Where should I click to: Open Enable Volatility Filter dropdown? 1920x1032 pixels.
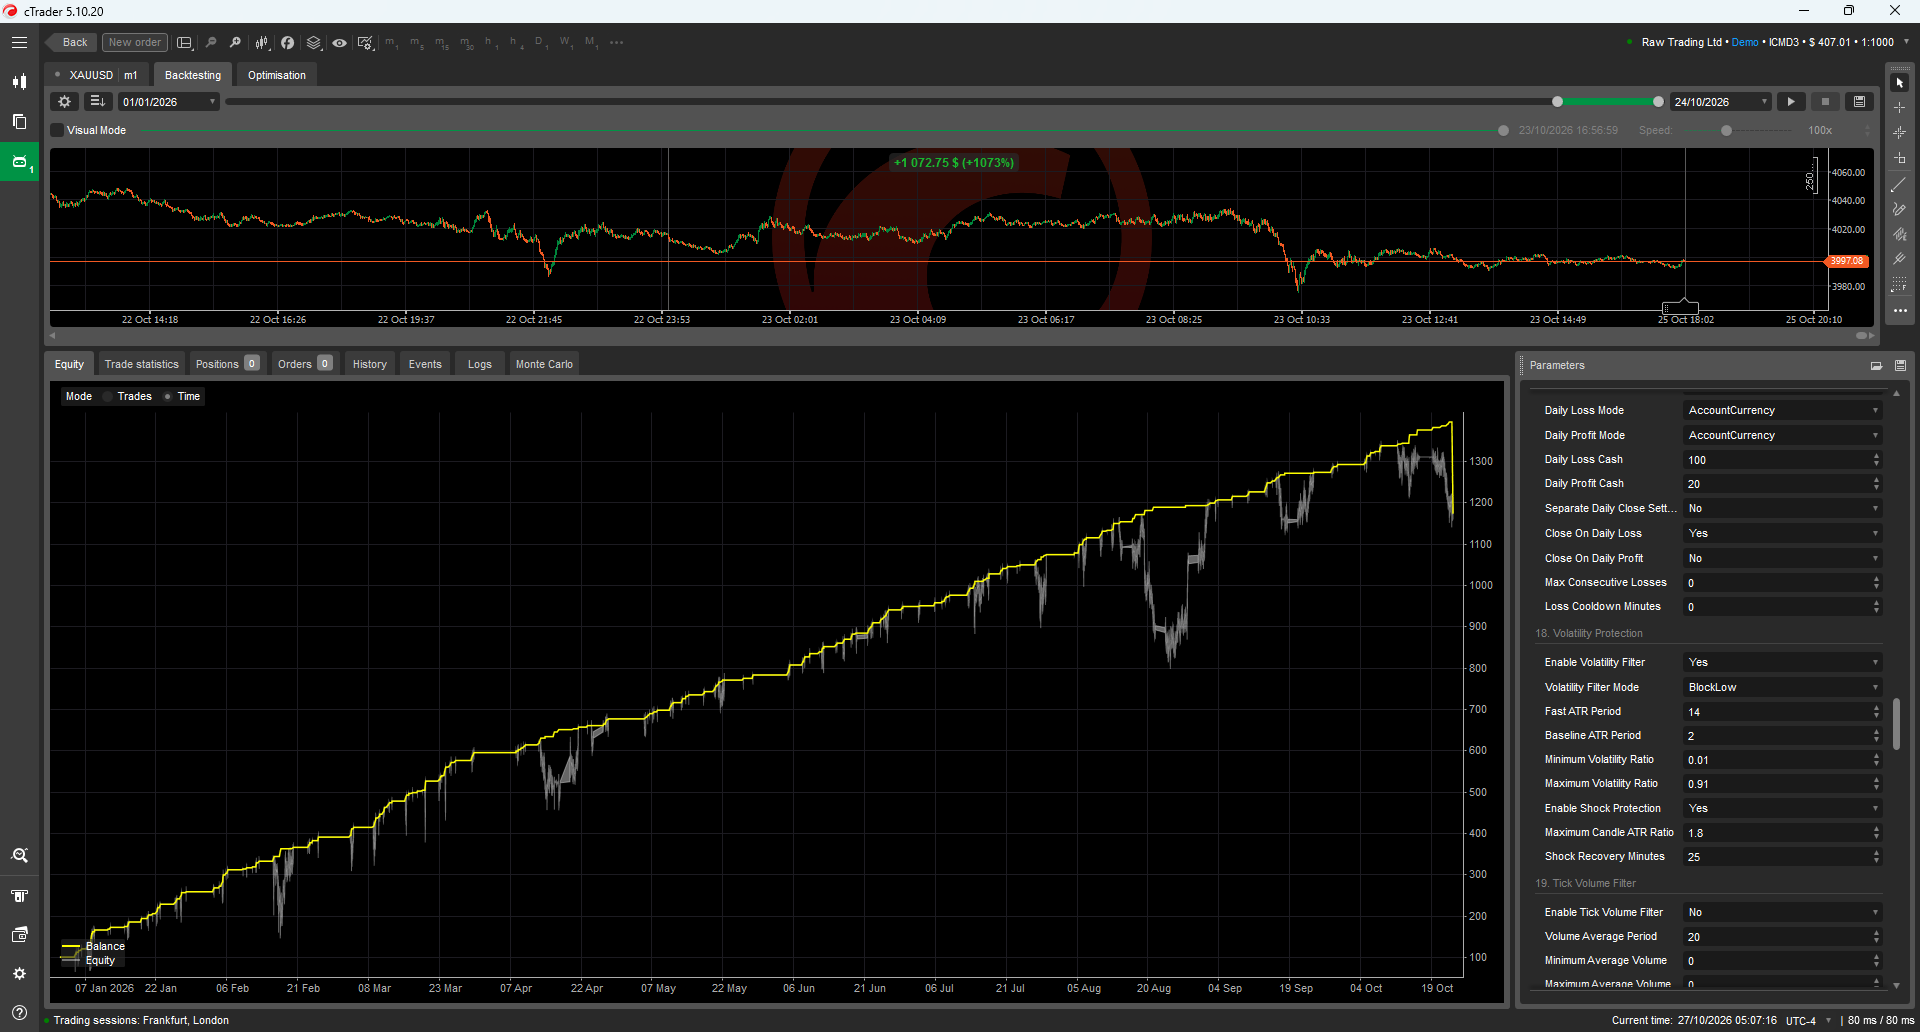[x=1782, y=663]
